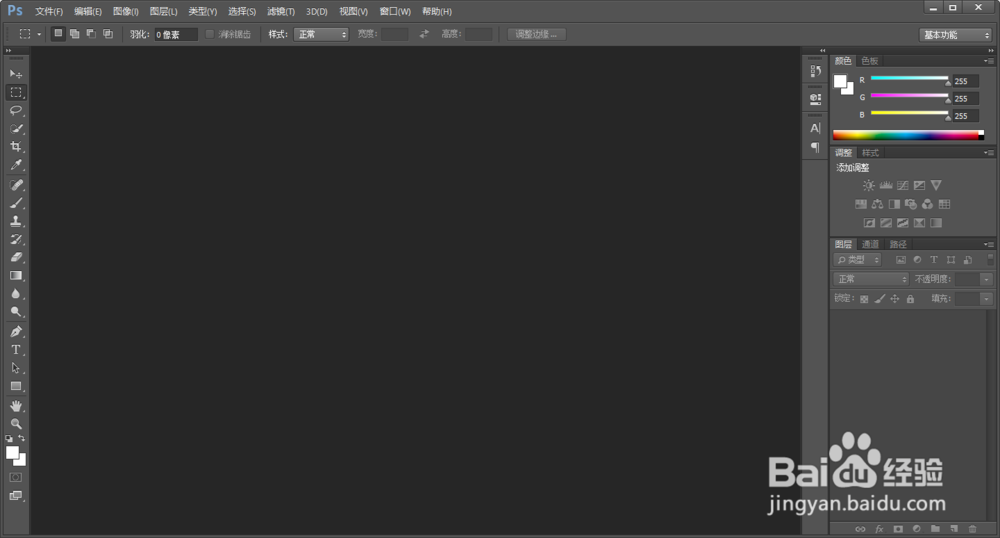Select the Blur tool
The image size is (1000, 538).
coord(16,294)
